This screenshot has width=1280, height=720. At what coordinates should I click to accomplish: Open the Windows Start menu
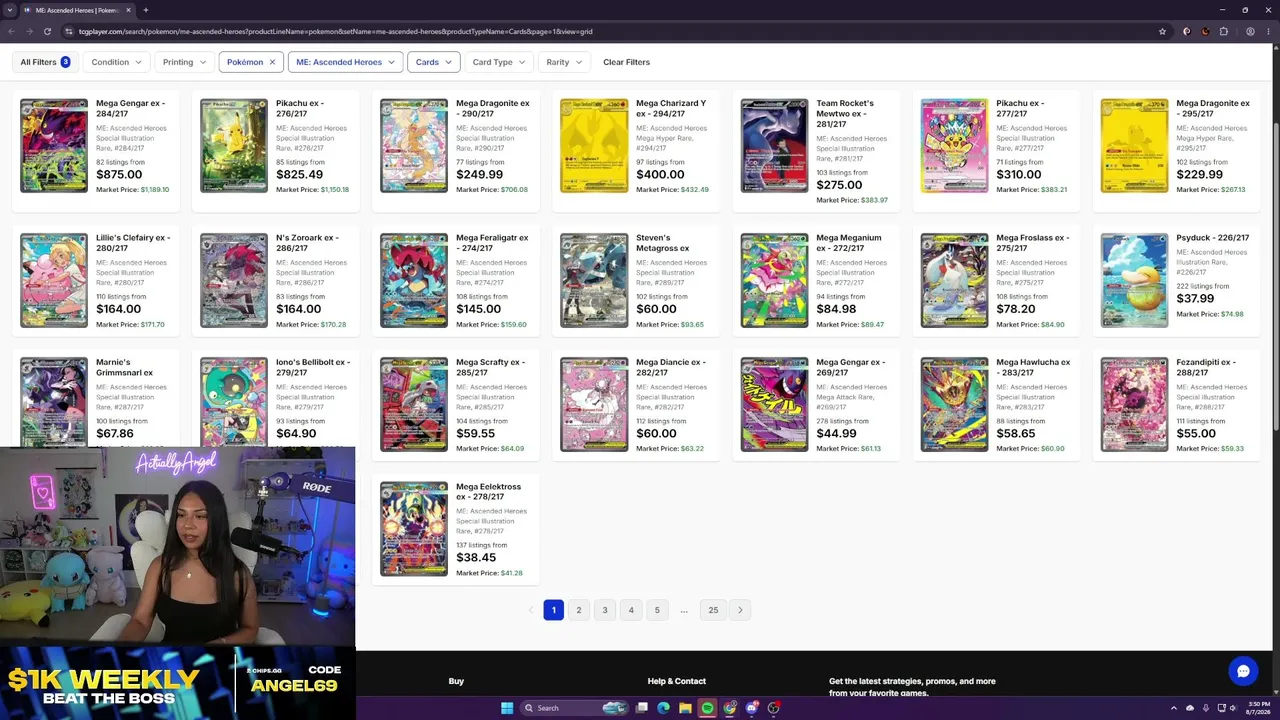(x=507, y=708)
